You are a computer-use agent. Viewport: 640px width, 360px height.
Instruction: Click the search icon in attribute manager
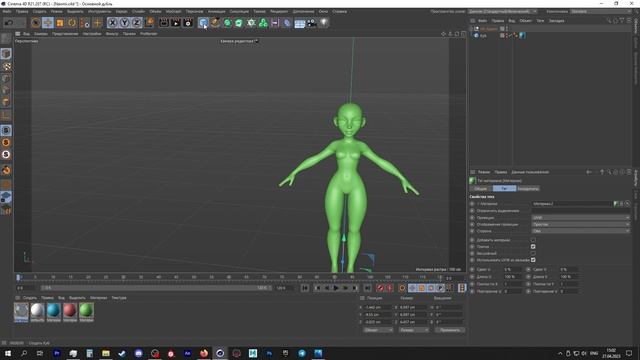coord(609,172)
